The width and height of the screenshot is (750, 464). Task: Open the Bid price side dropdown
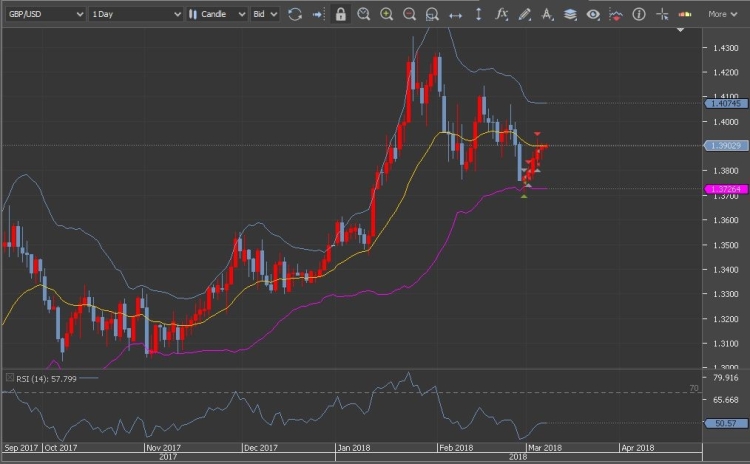tap(265, 14)
